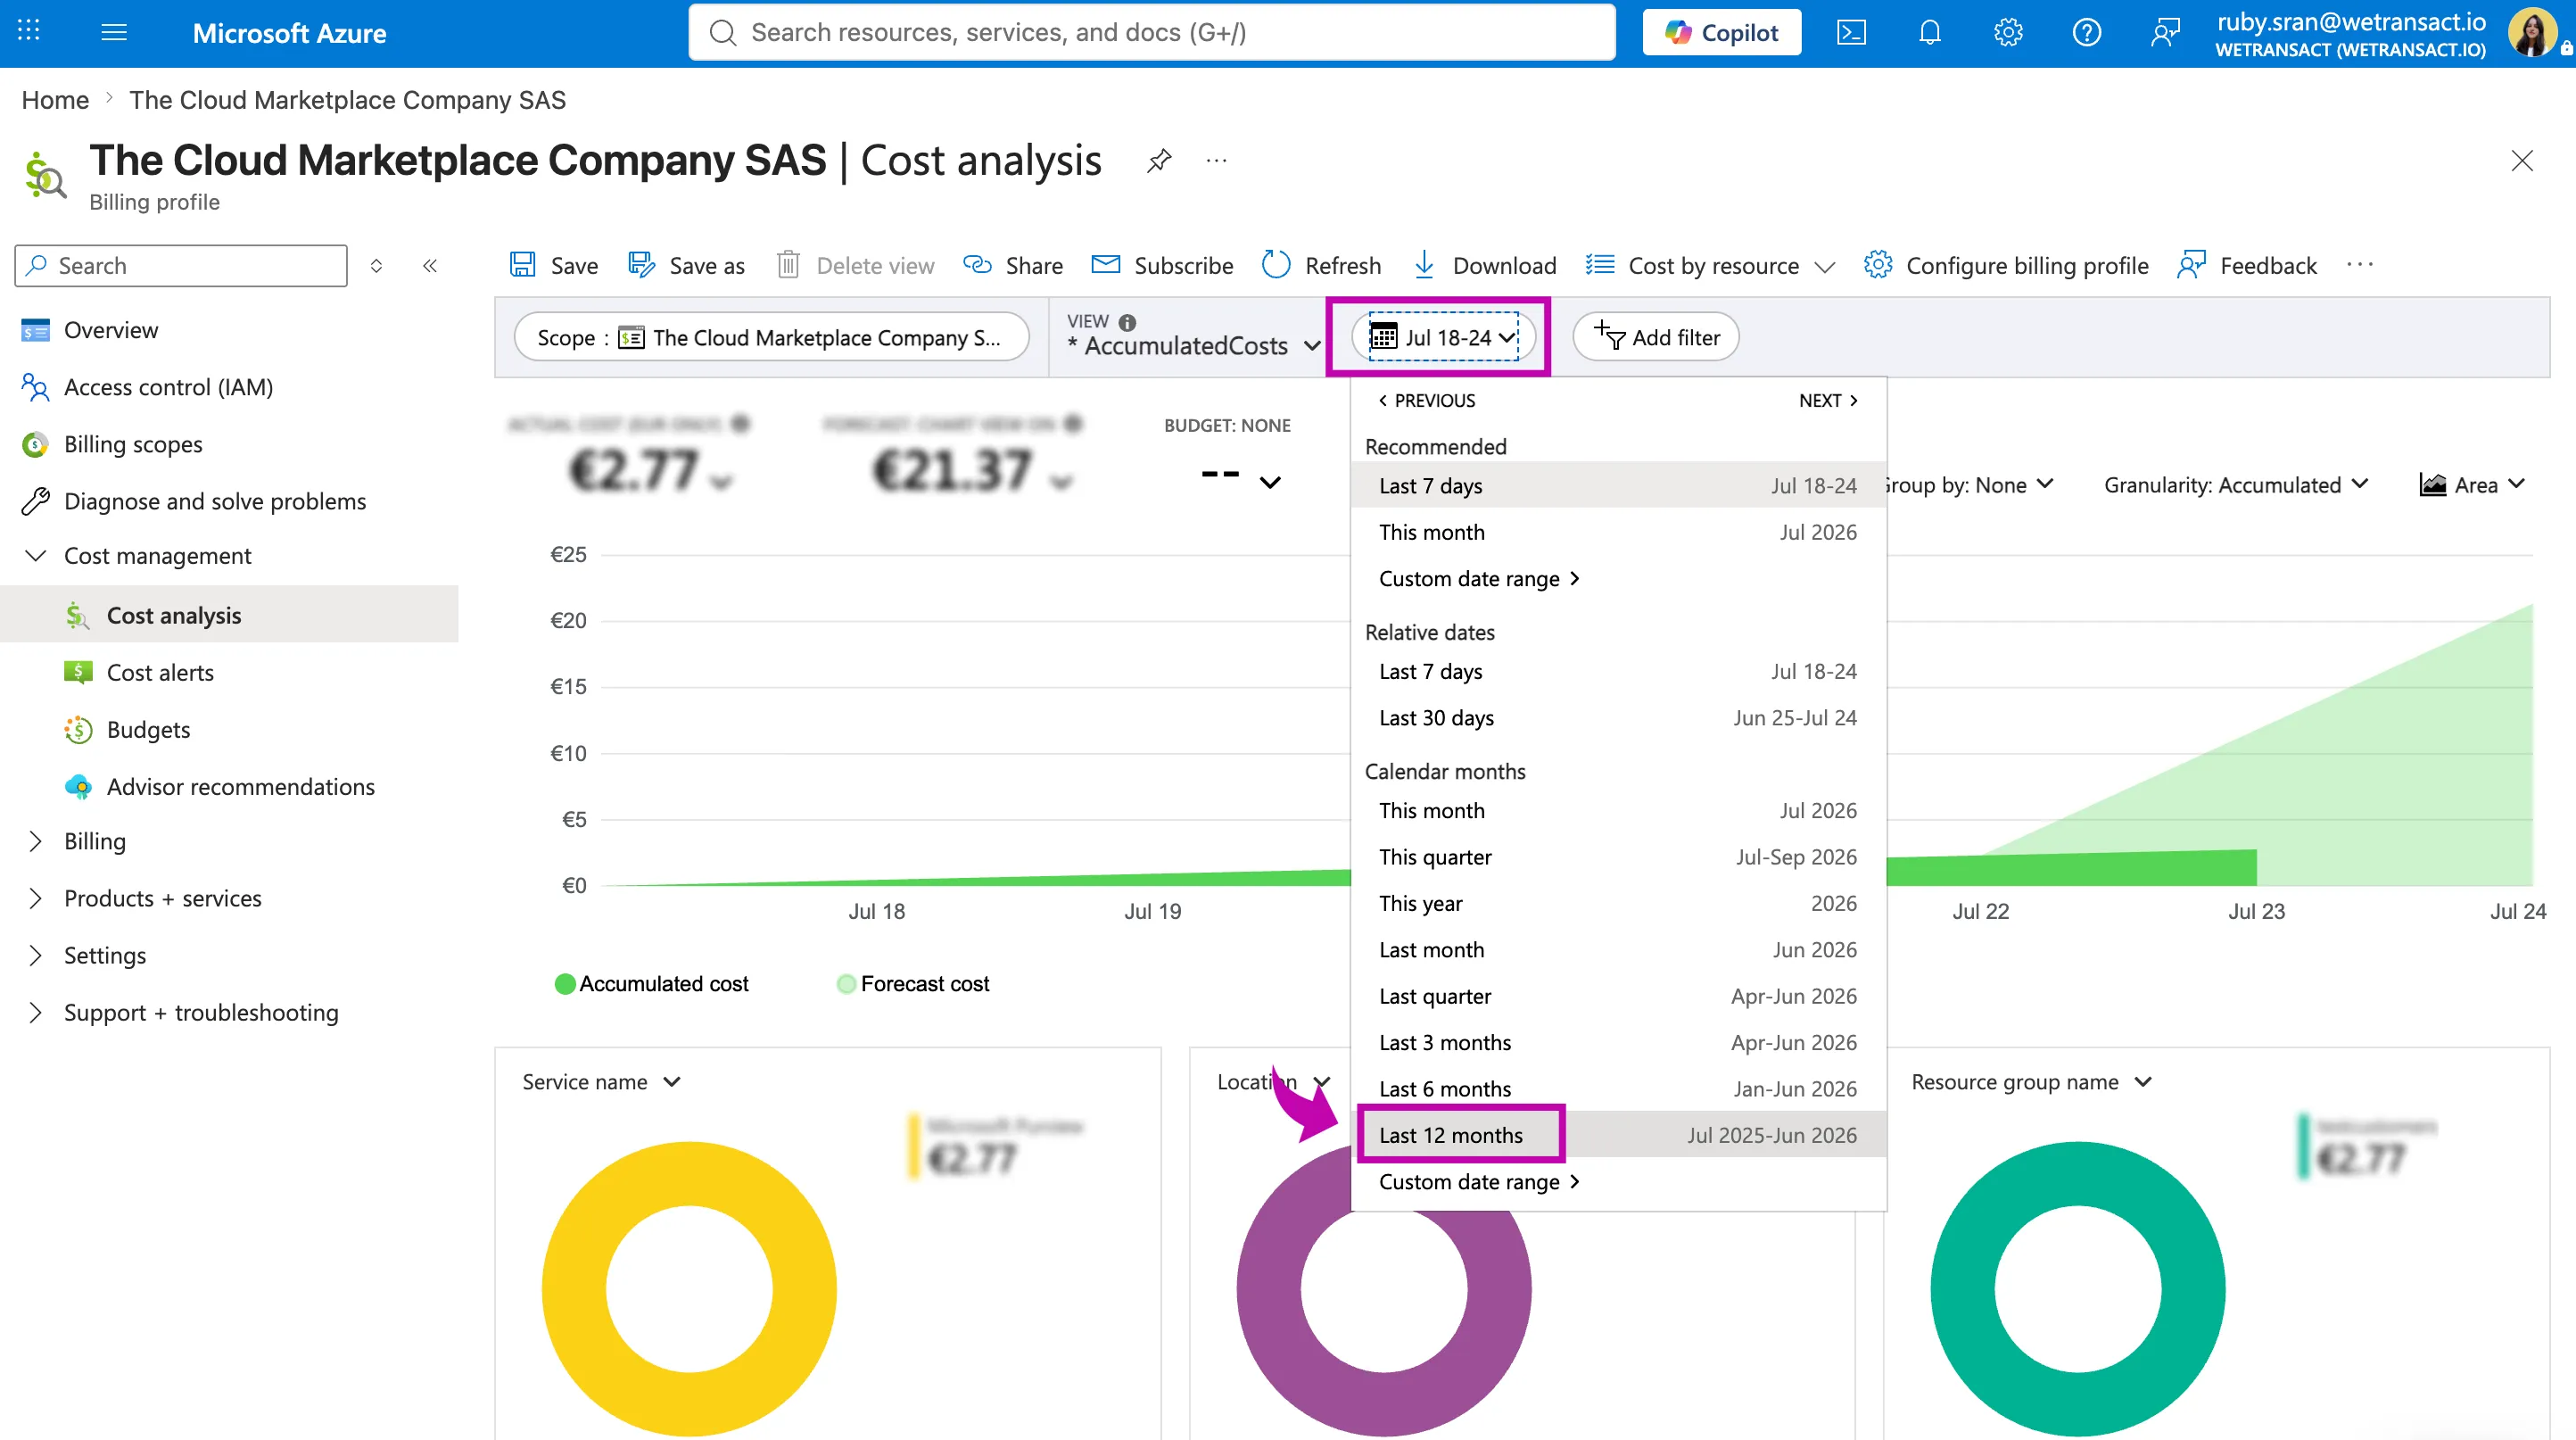Open the hamburger portal menu

point(114,32)
